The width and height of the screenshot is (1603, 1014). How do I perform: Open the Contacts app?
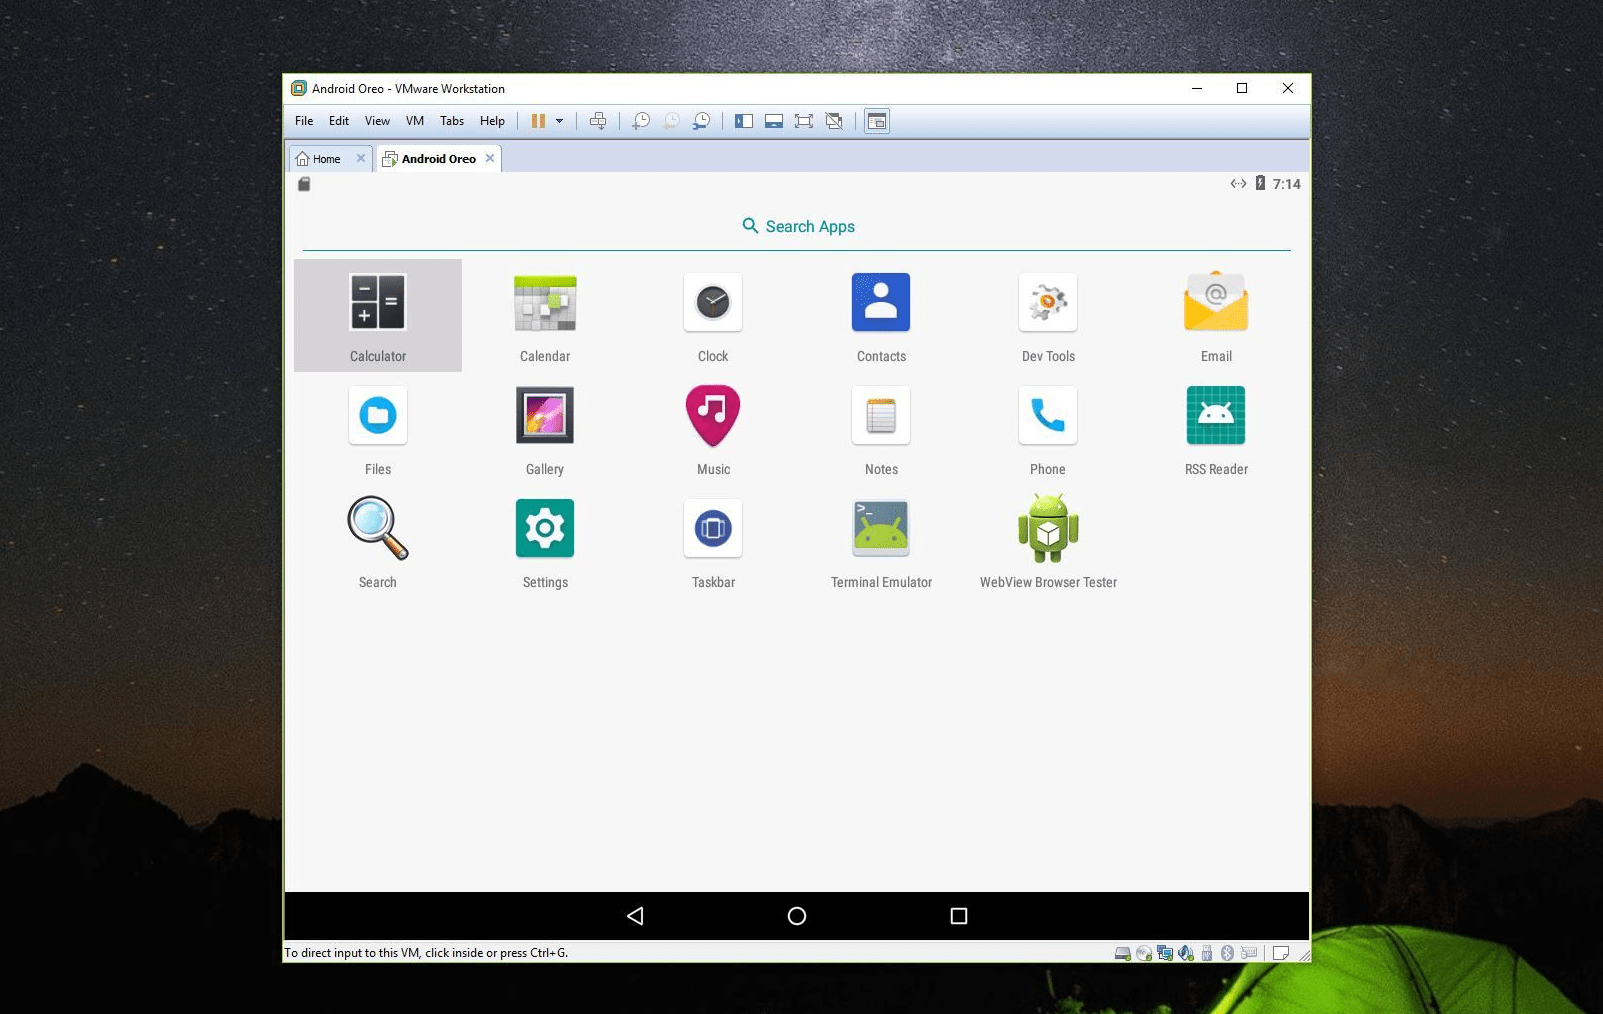881,315
